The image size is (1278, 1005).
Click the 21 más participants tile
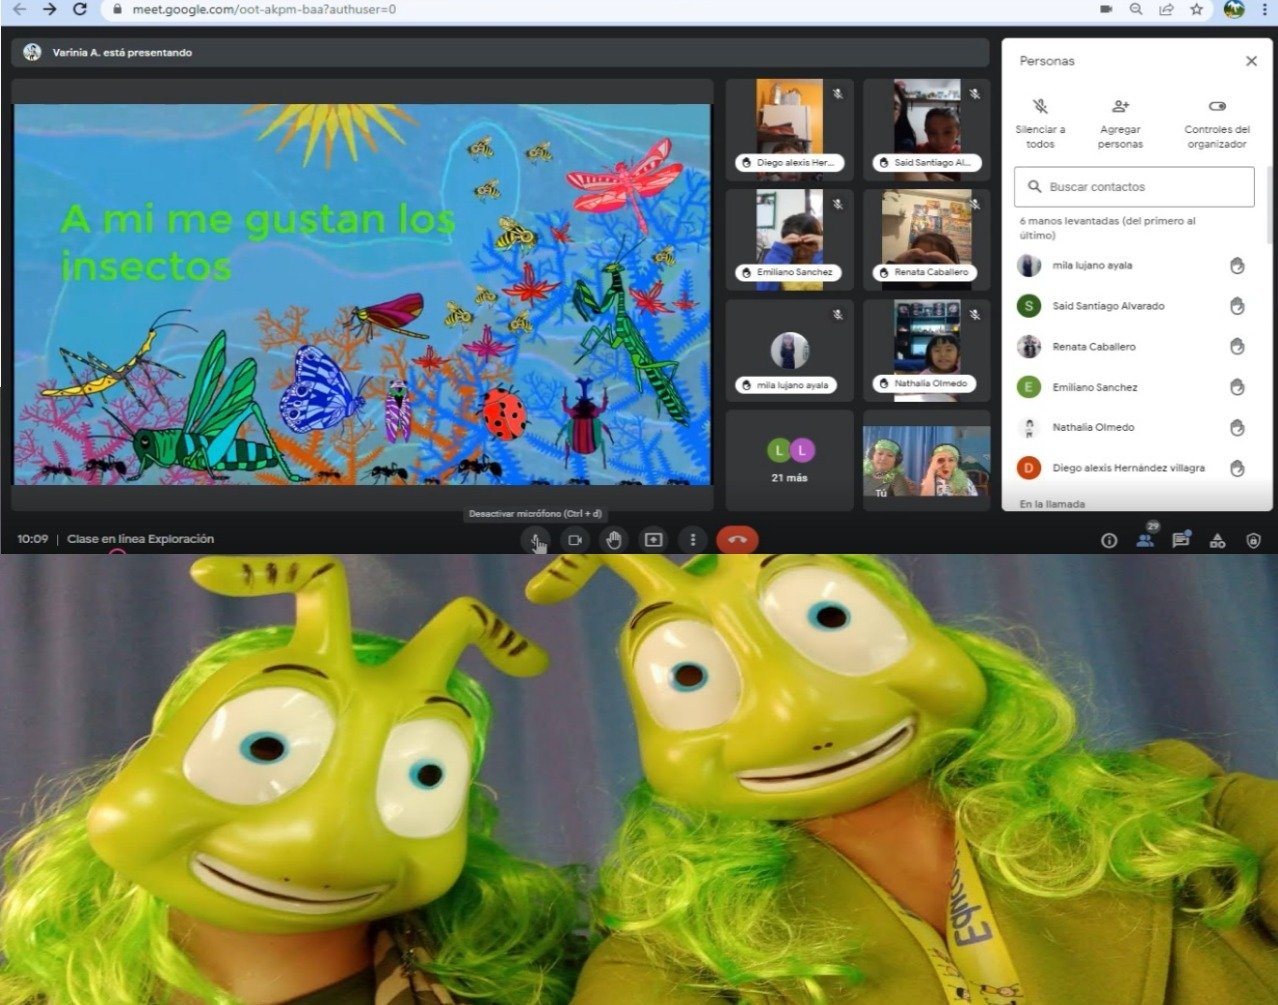[789, 460]
